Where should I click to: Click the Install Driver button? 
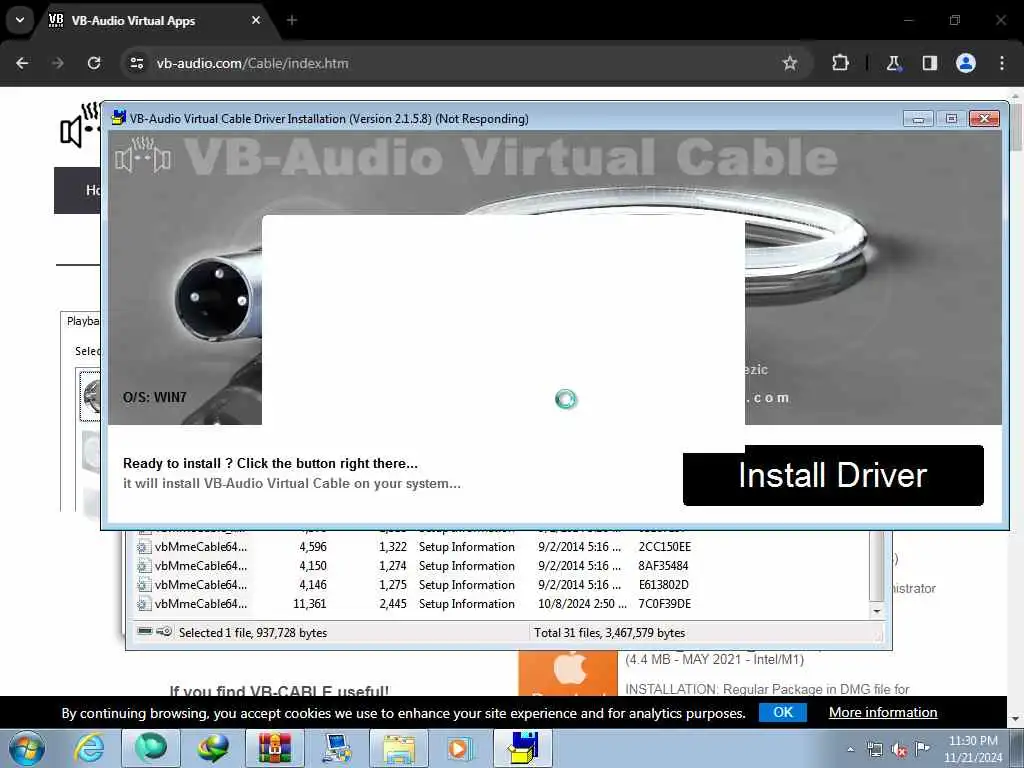(x=833, y=475)
